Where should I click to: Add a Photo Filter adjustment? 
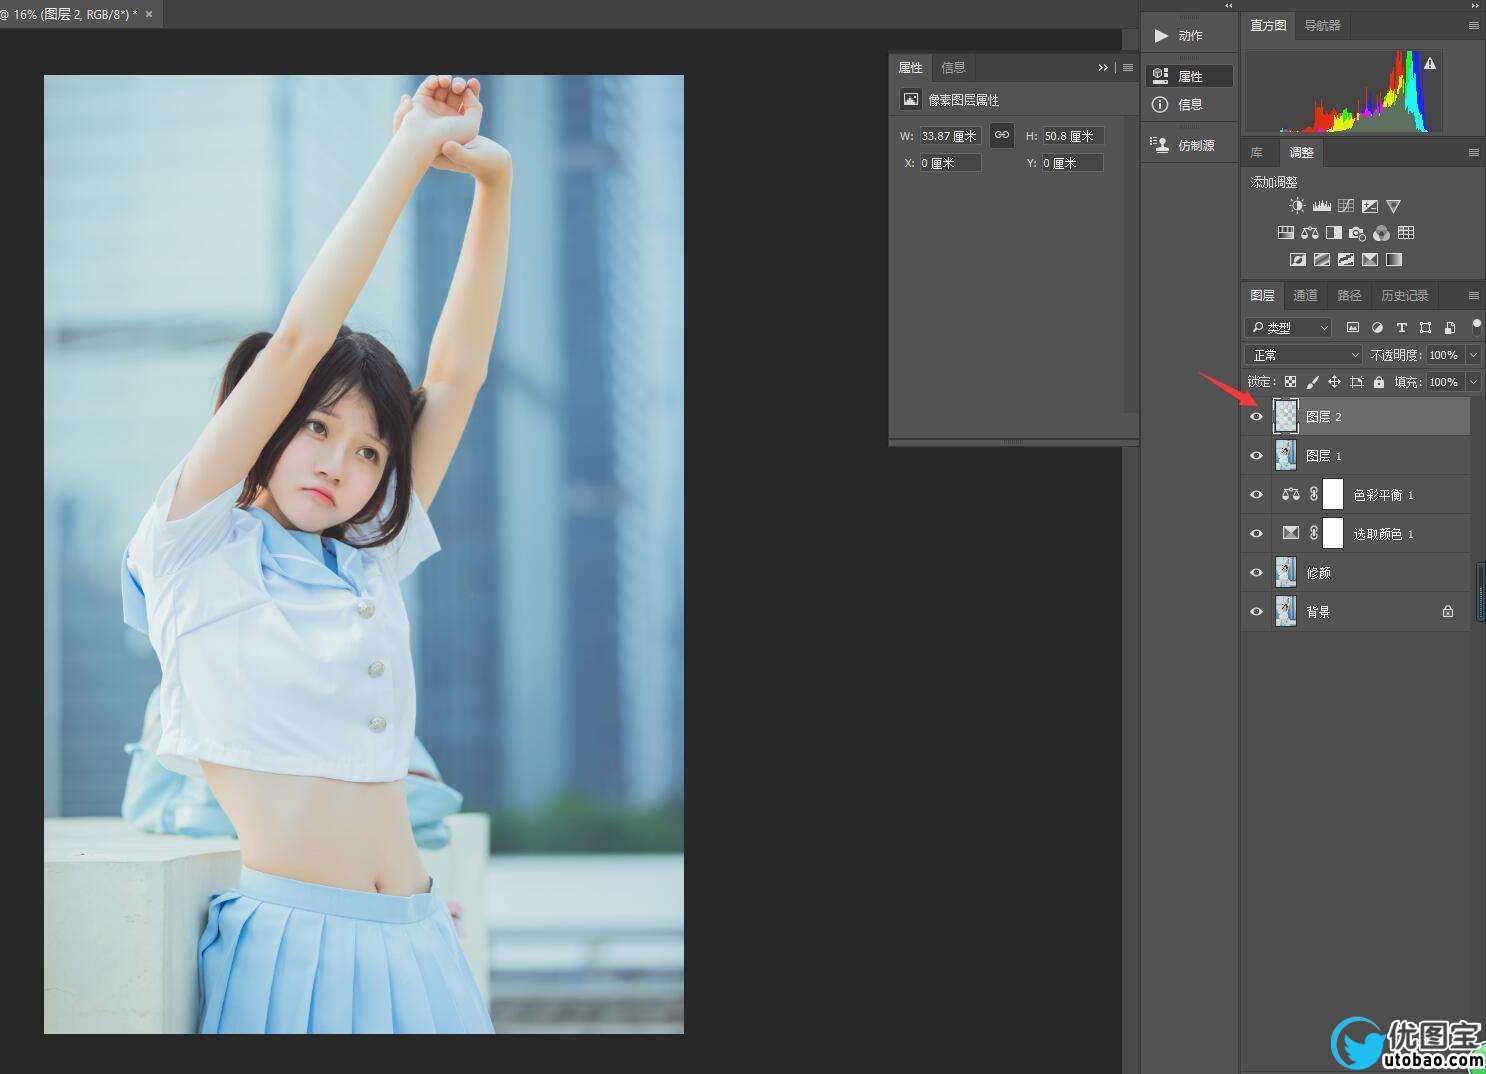1357,233
